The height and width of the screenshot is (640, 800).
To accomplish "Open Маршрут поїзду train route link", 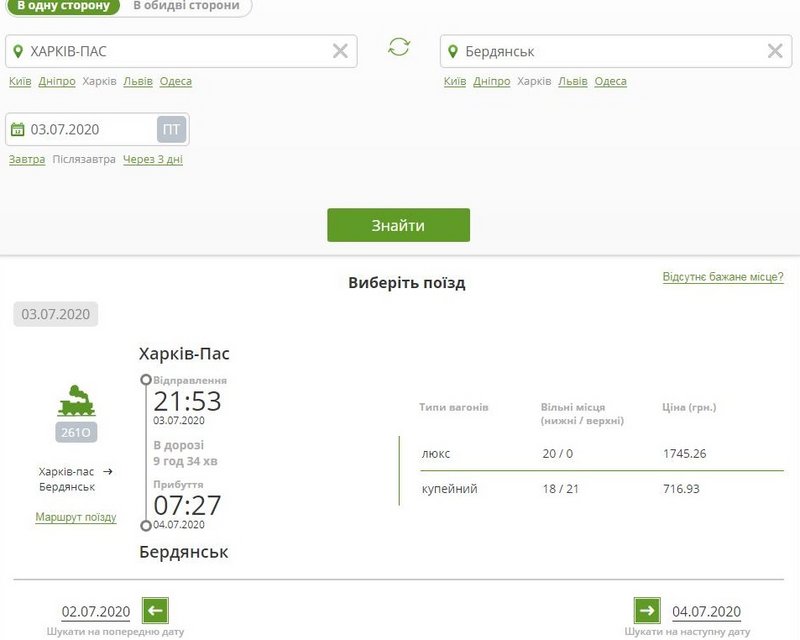I will pyautogui.click(x=76, y=517).
